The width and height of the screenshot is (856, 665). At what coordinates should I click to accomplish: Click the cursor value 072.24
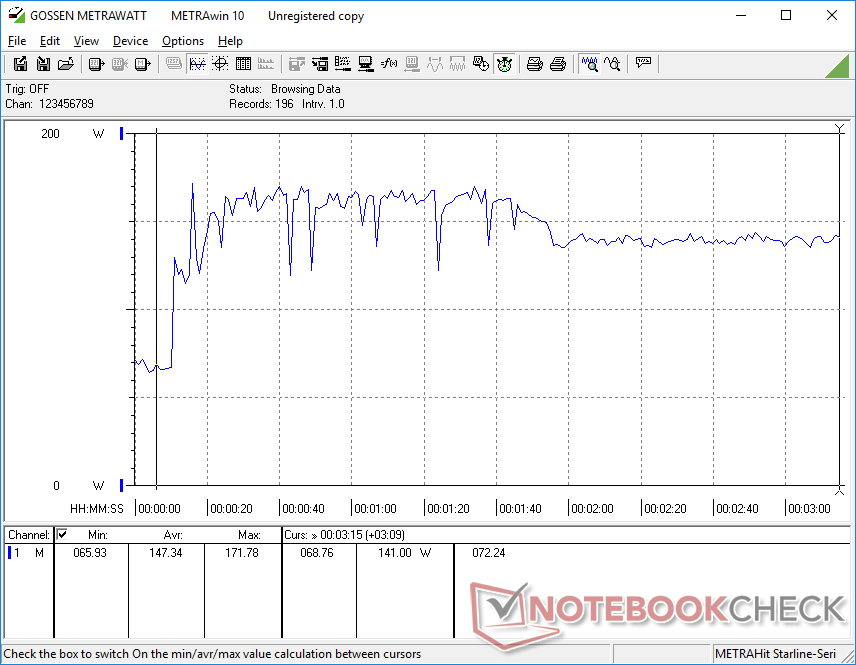coord(489,553)
